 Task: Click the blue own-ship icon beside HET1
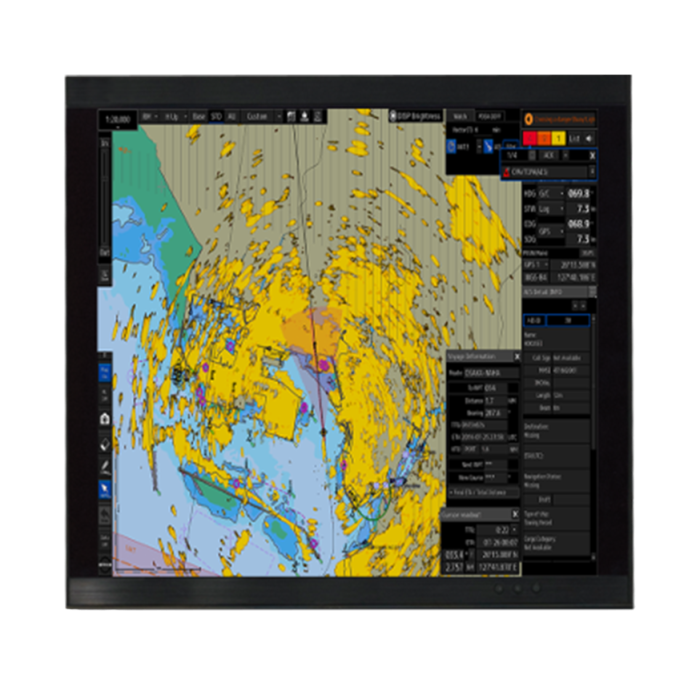pyautogui.click(x=450, y=147)
